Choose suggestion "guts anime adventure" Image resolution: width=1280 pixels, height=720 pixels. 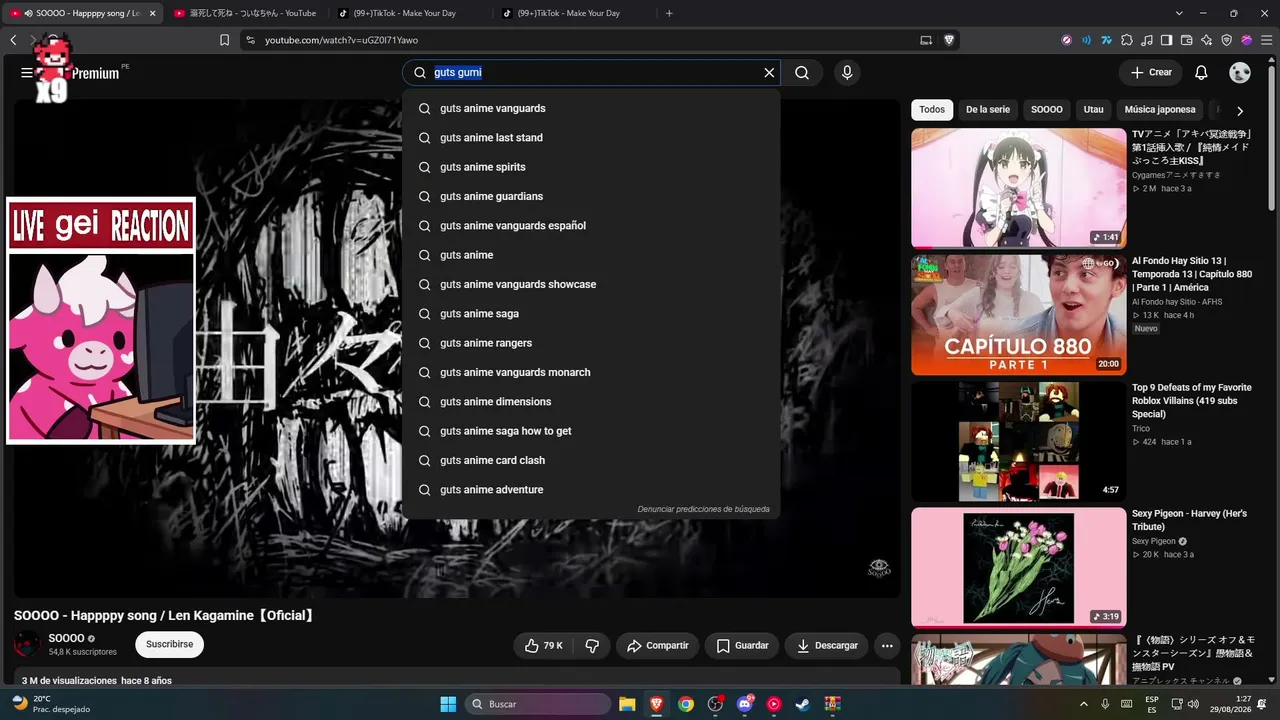pyautogui.click(x=591, y=490)
